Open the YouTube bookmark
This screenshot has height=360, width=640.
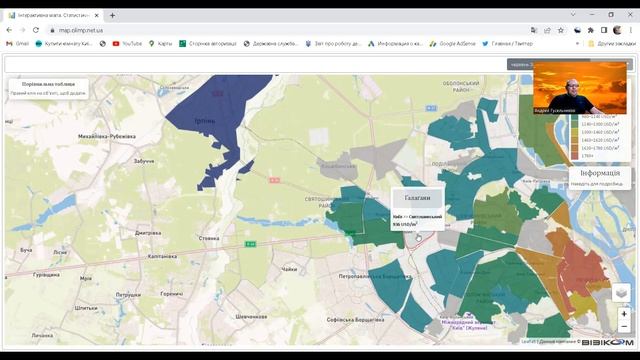pyautogui.click(x=127, y=43)
